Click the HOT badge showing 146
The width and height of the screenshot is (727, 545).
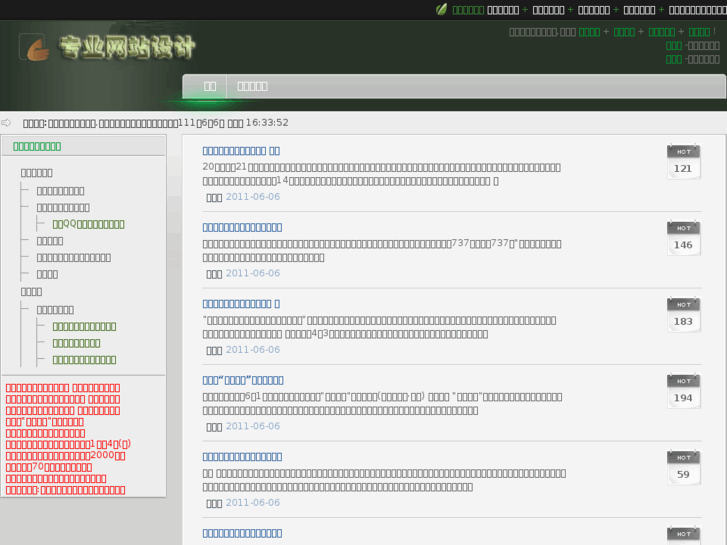point(683,238)
